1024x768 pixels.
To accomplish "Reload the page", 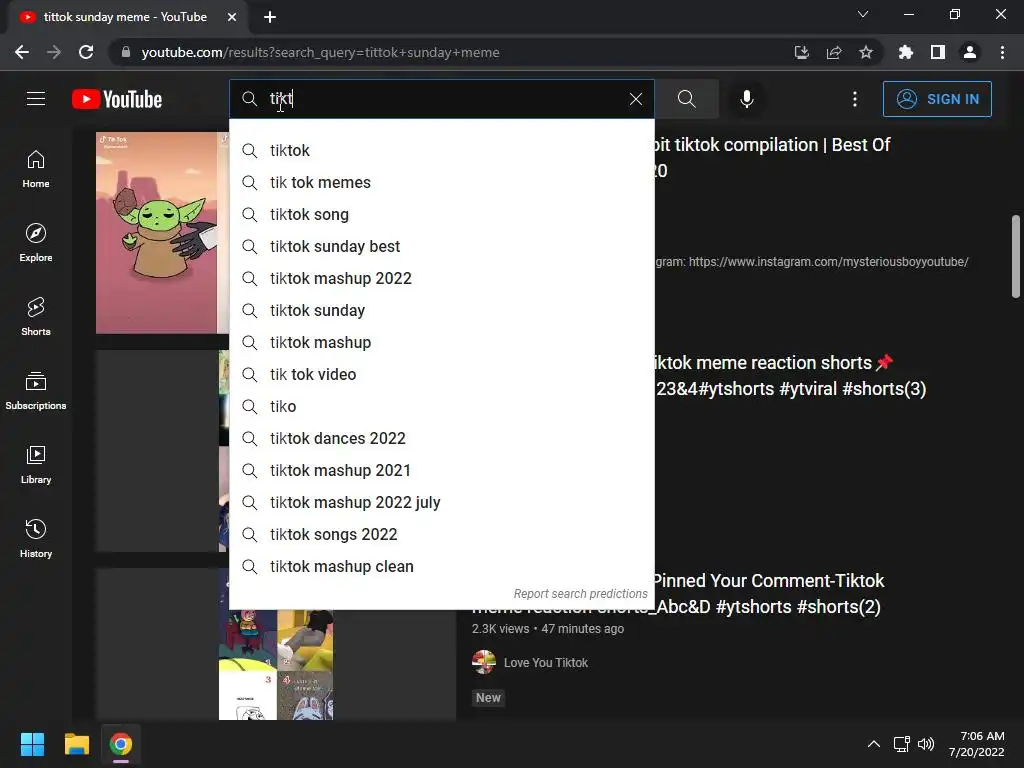I will tap(86, 52).
